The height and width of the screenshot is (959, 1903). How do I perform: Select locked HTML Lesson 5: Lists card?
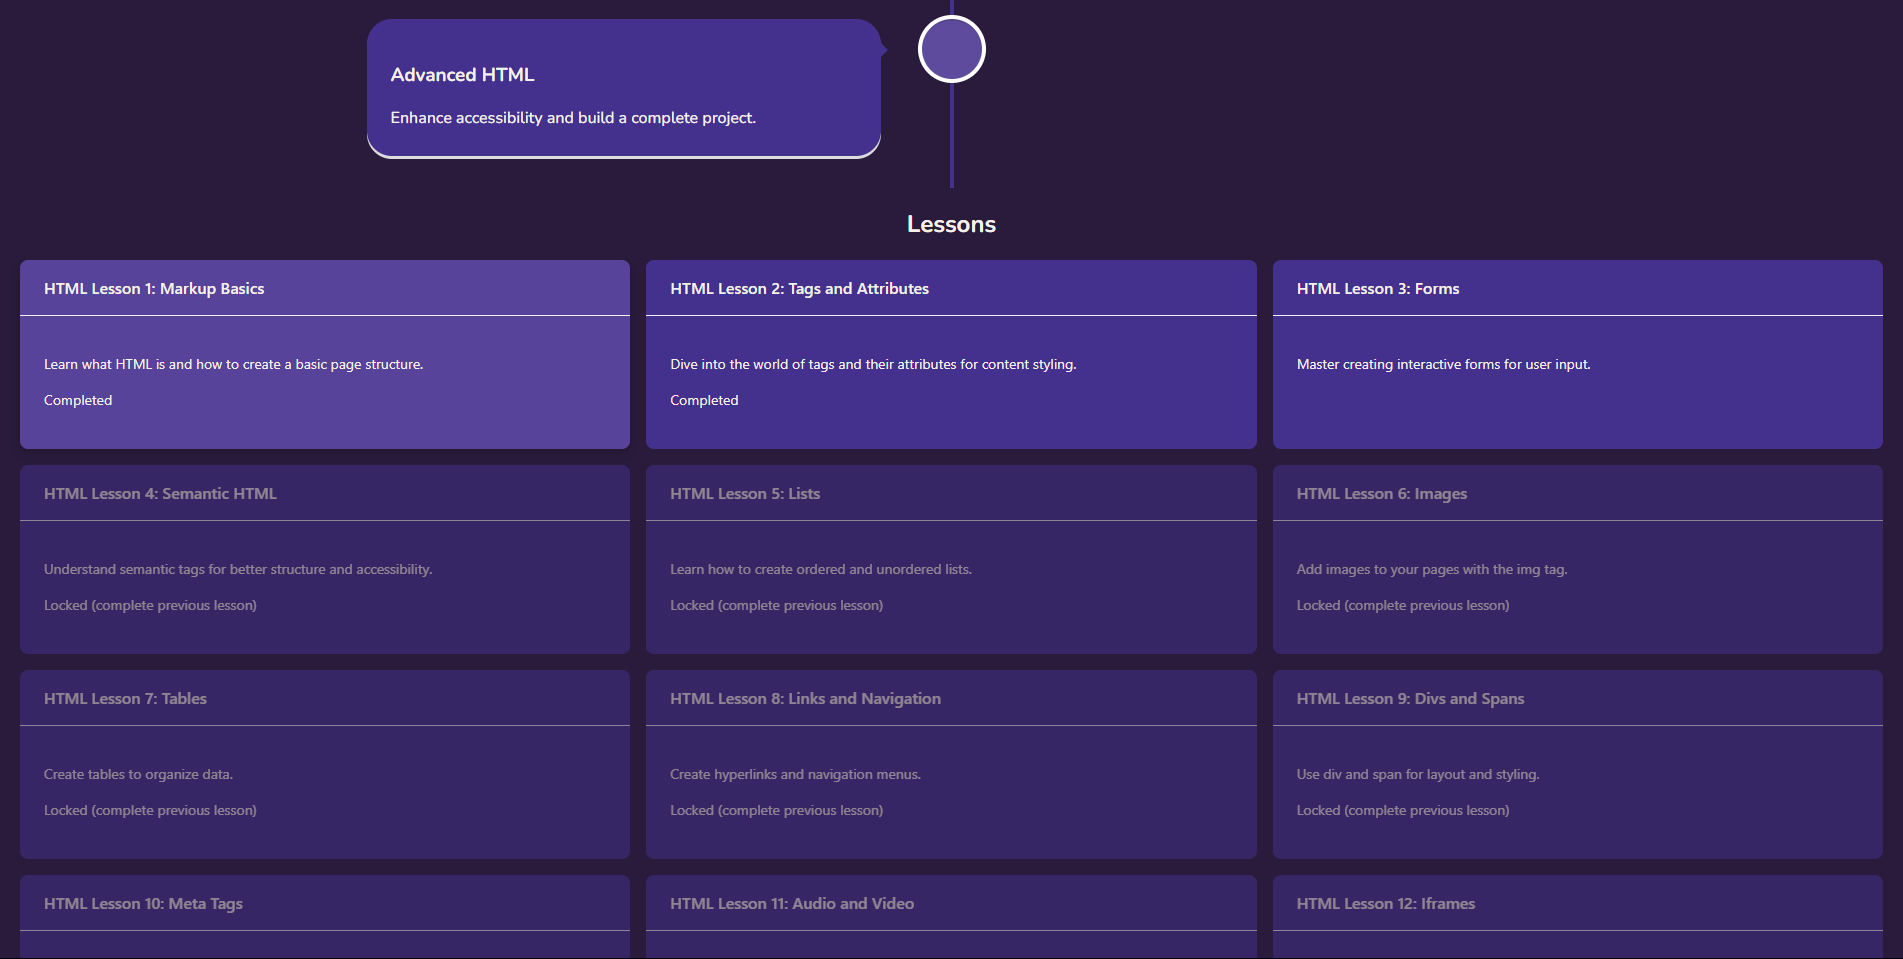pos(951,559)
